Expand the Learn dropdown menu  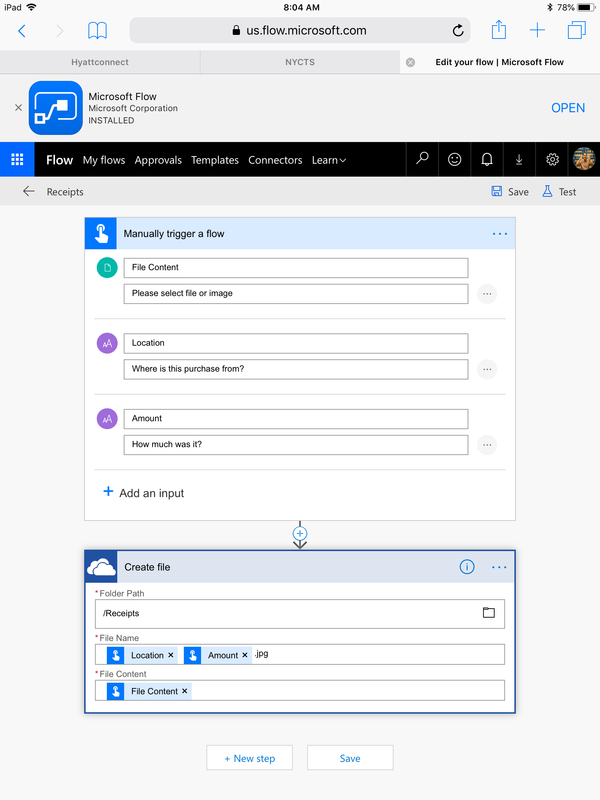(x=329, y=160)
